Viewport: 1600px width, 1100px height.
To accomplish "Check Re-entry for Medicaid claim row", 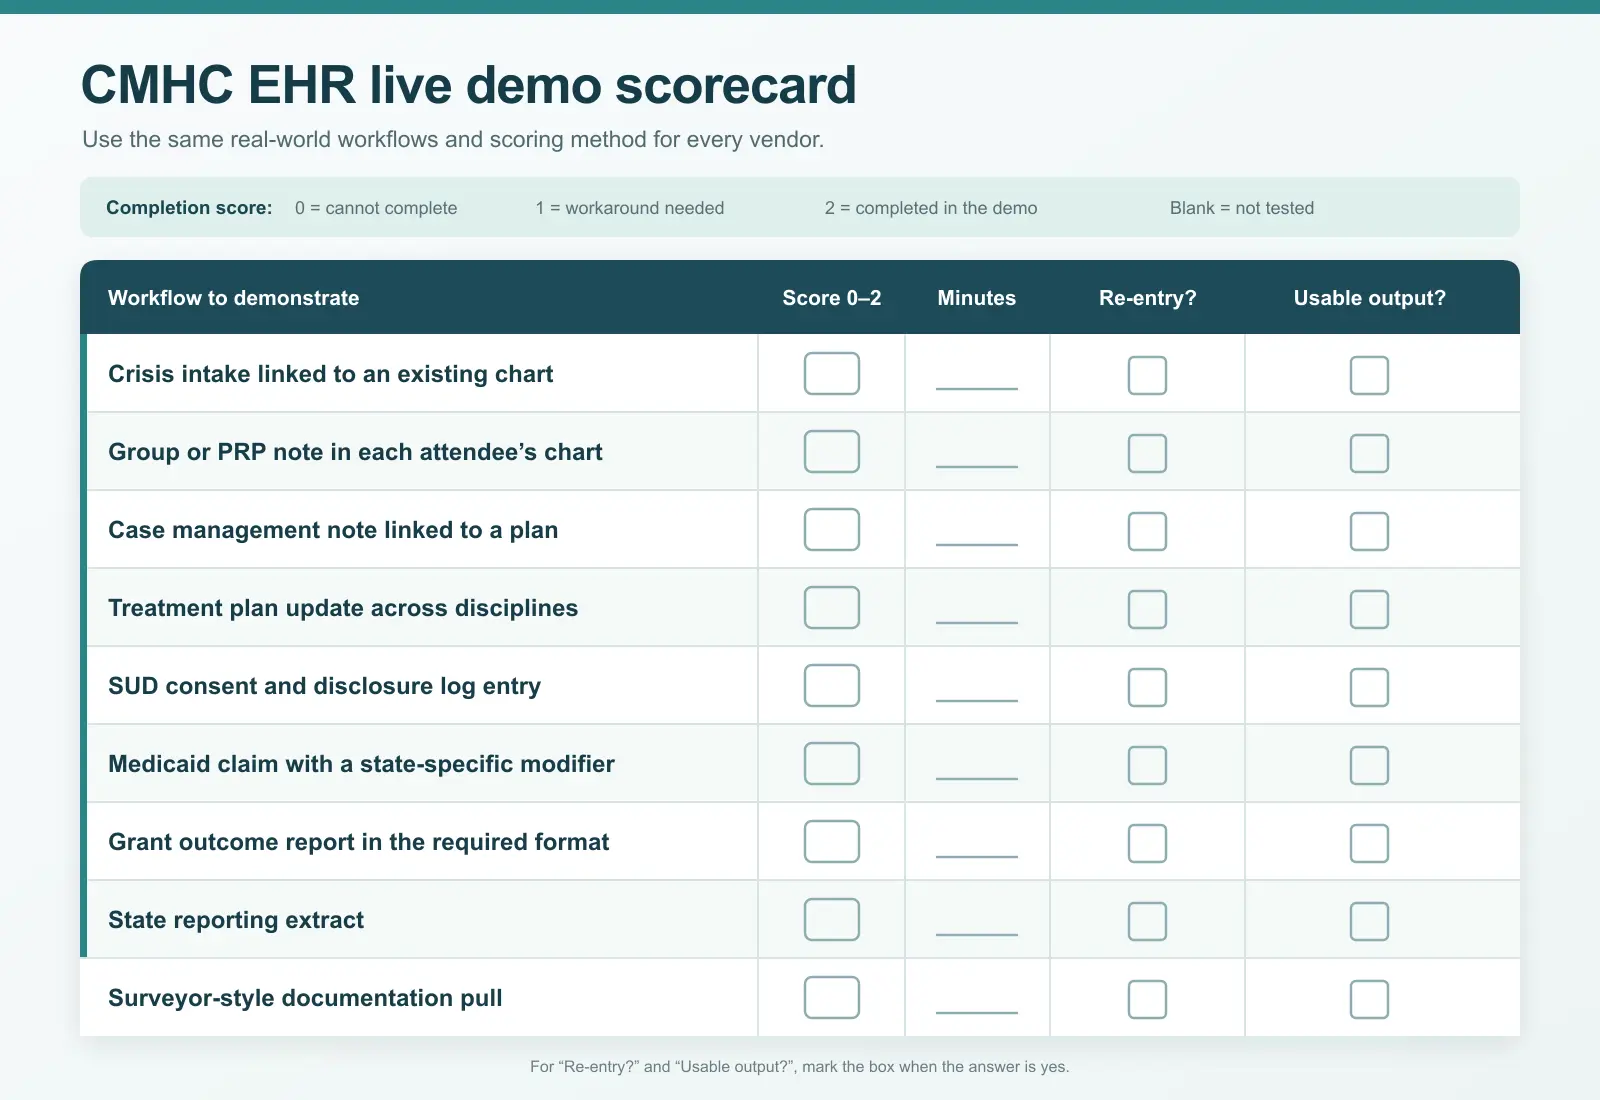I will [x=1147, y=765].
